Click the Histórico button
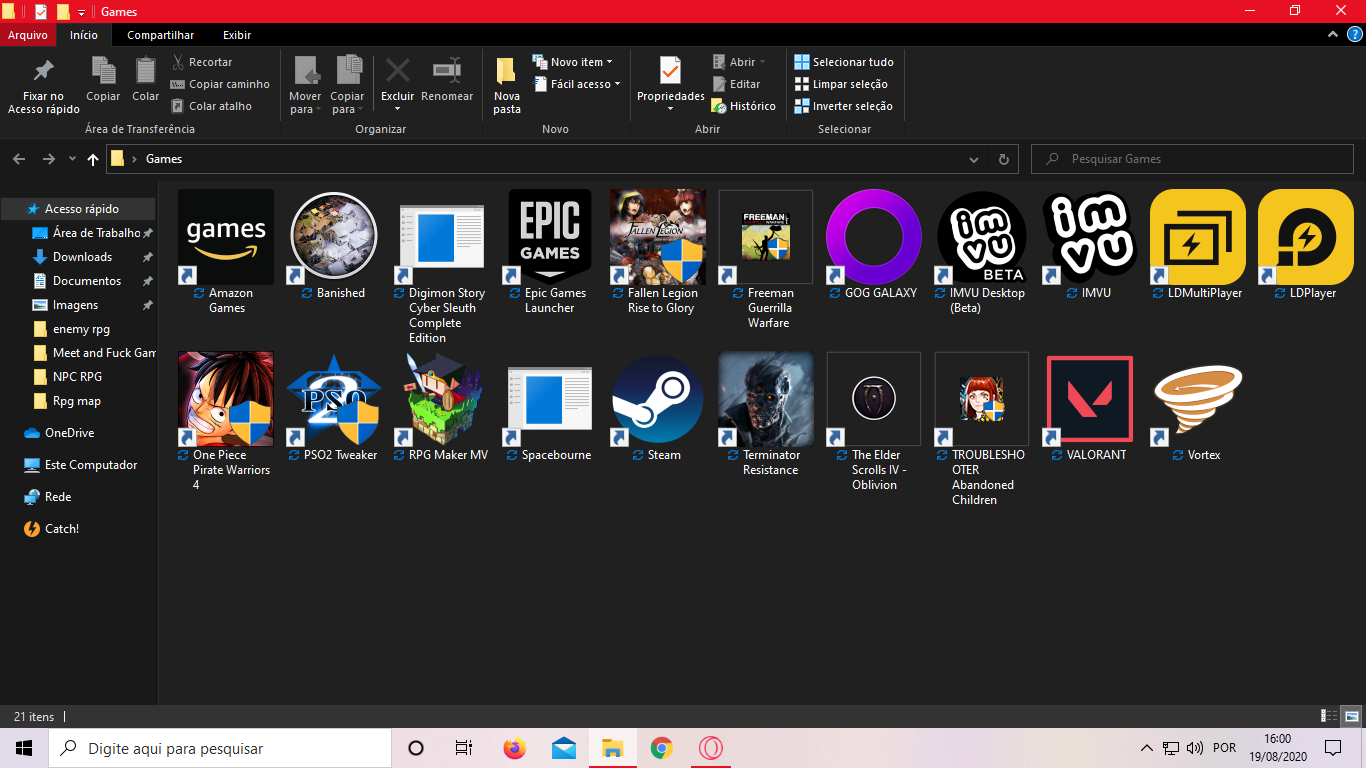This screenshot has width=1366, height=768. click(744, 106)
